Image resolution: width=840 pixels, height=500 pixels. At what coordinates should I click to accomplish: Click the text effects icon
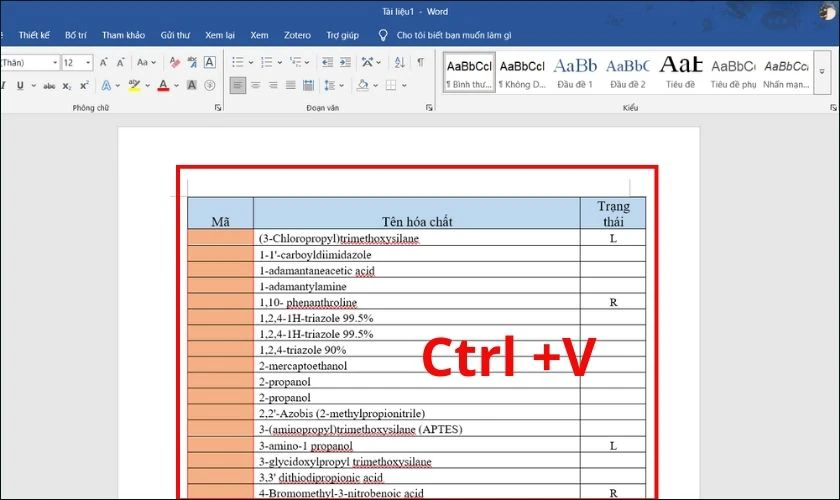point(106,85)
